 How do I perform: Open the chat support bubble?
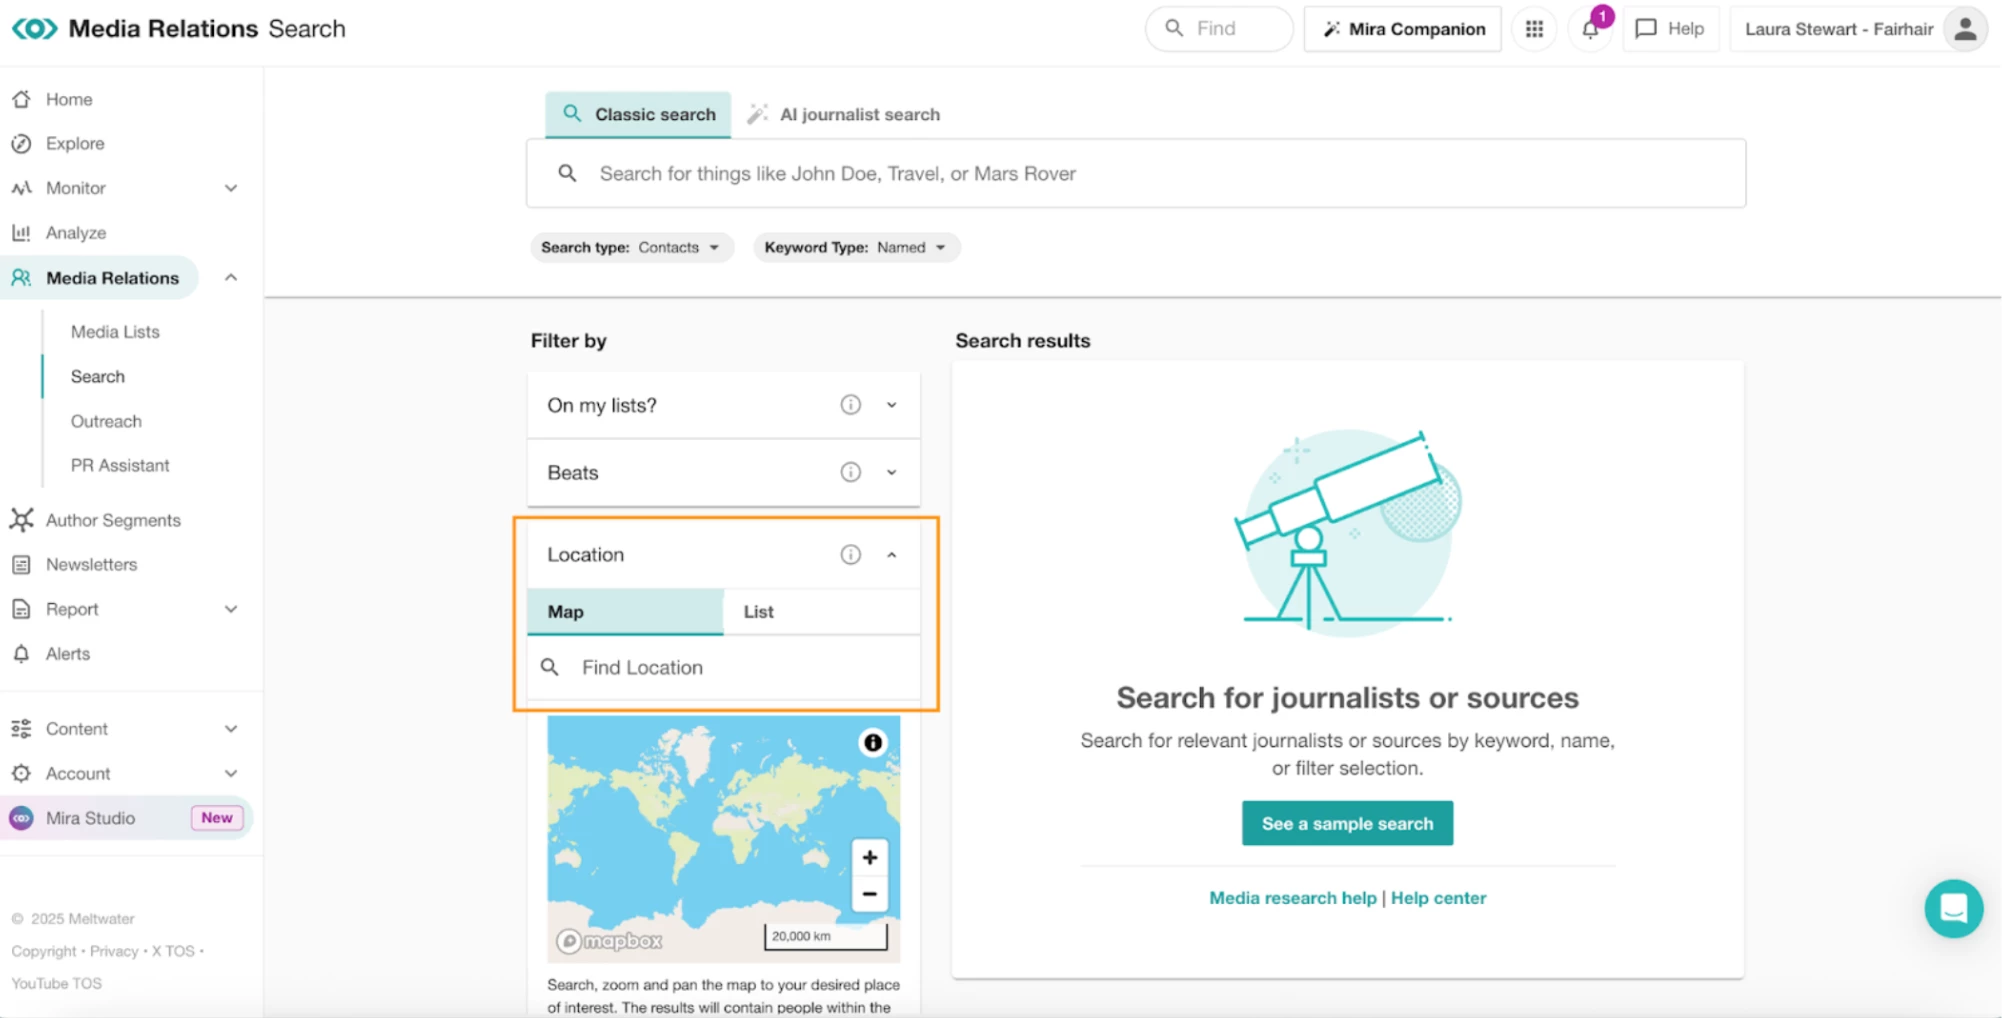coord(1953,908)
